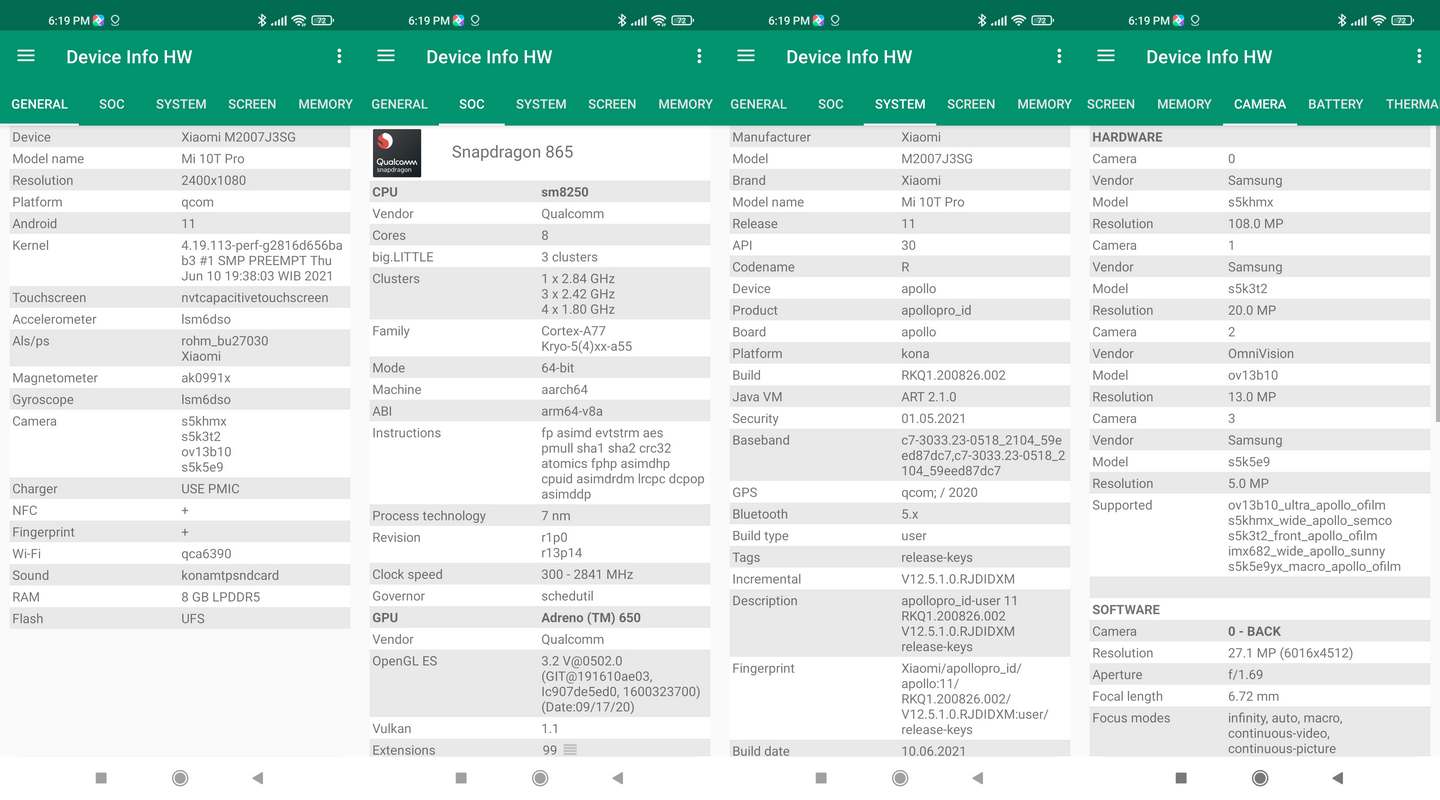Click the GPU value 'Adreno (TM) 650'

pos(591,618)
